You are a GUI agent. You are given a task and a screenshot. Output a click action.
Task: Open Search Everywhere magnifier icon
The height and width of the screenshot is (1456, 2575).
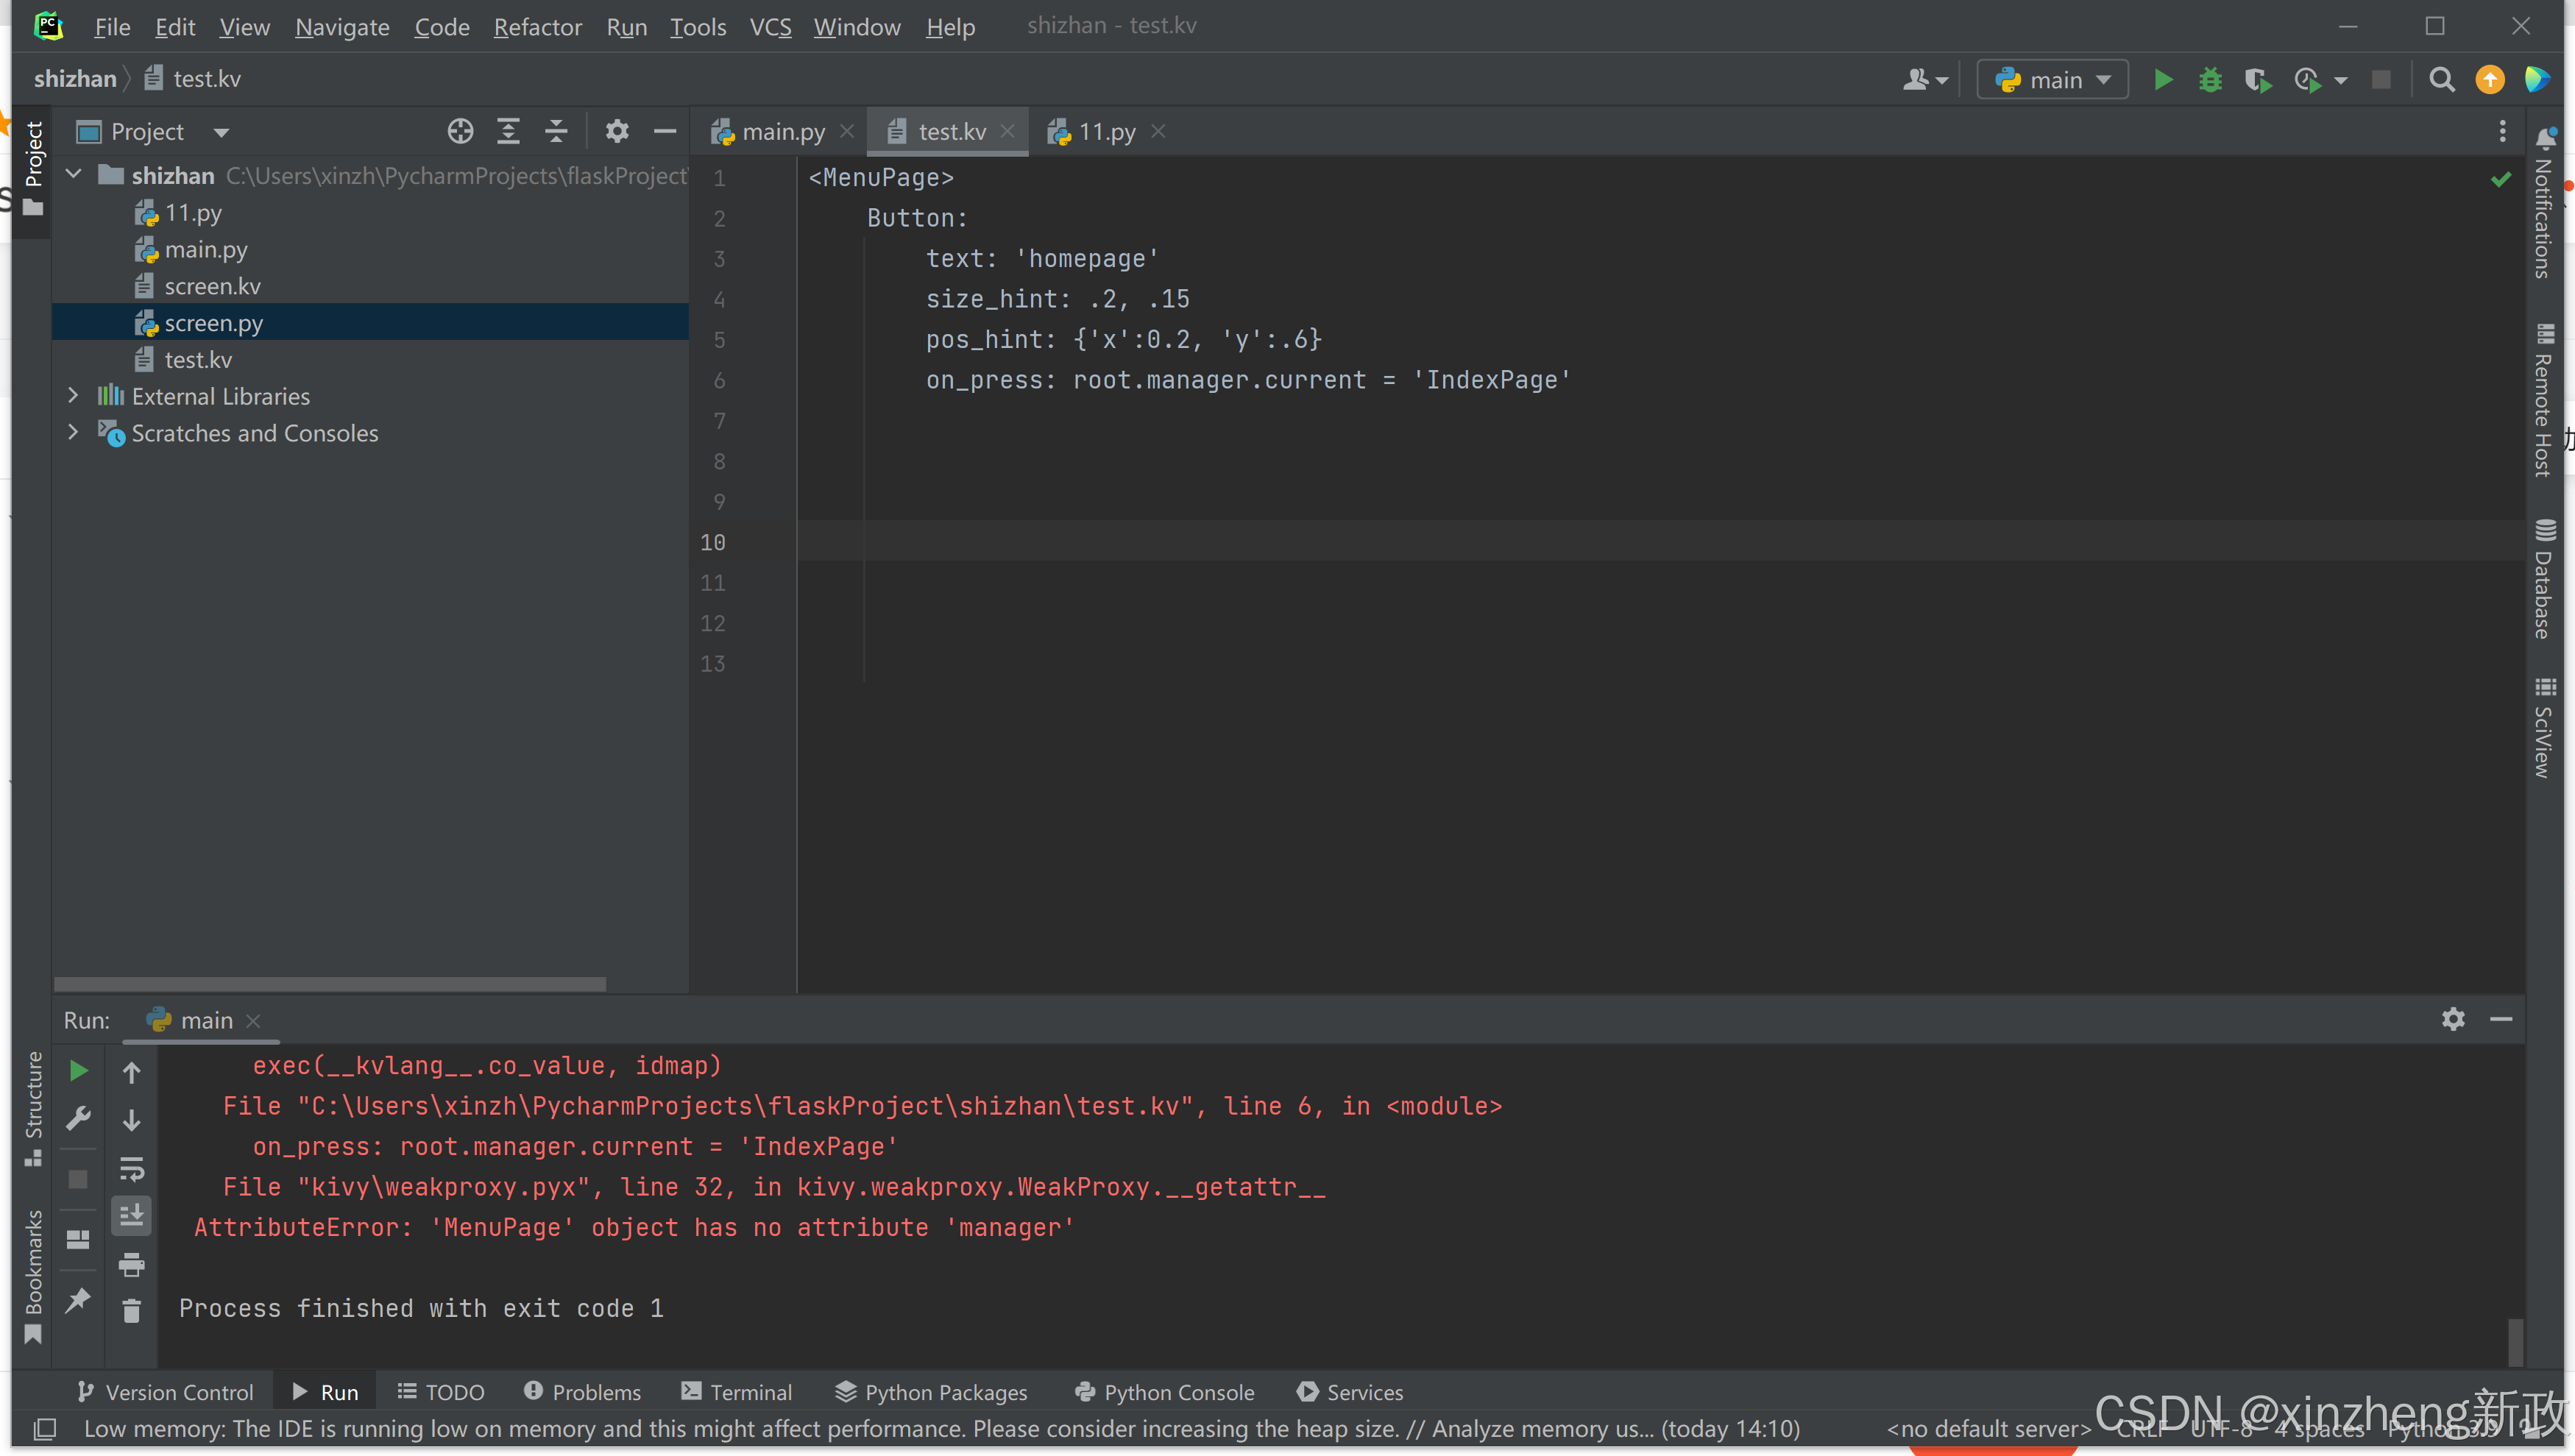(2441, 80)
